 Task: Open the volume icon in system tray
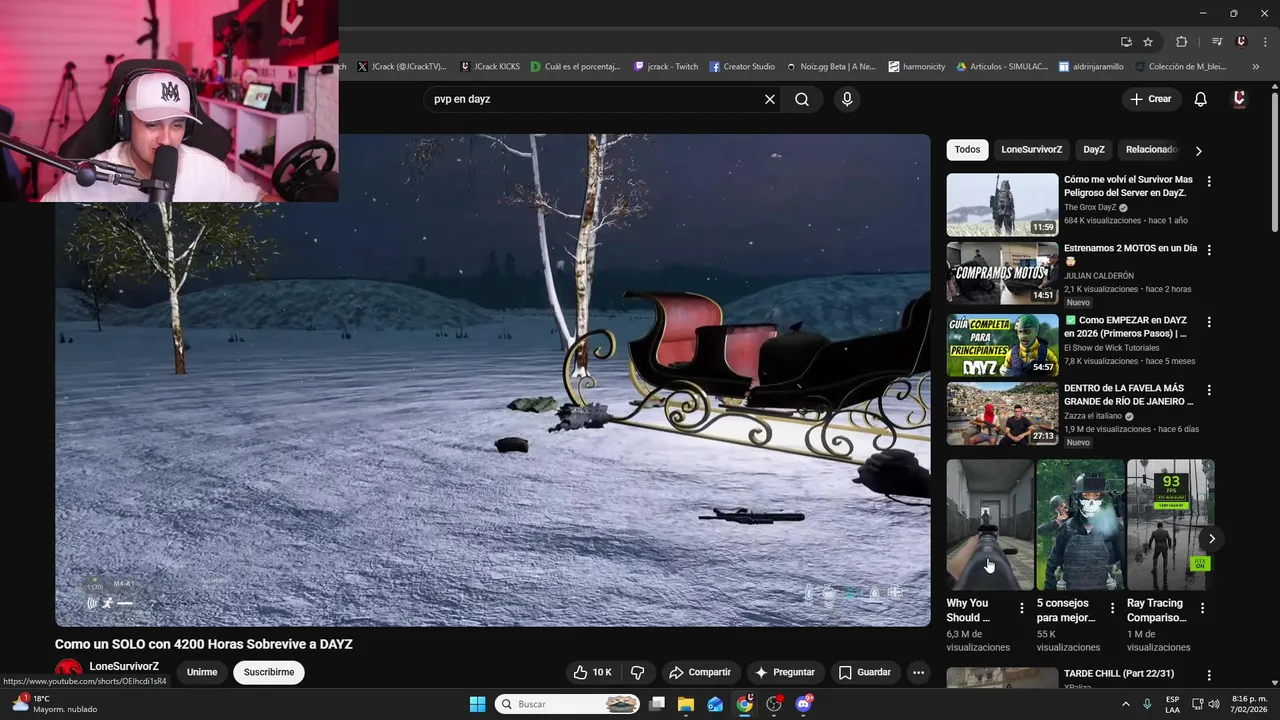[x=1214, y=704]
